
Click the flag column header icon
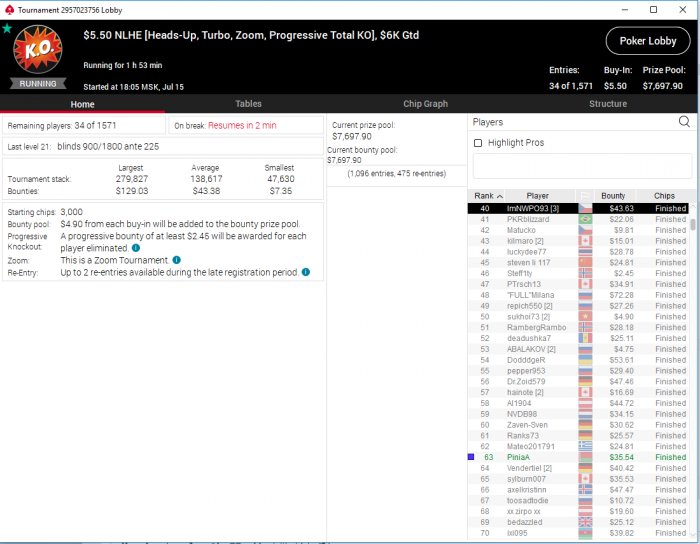point(584,196)
